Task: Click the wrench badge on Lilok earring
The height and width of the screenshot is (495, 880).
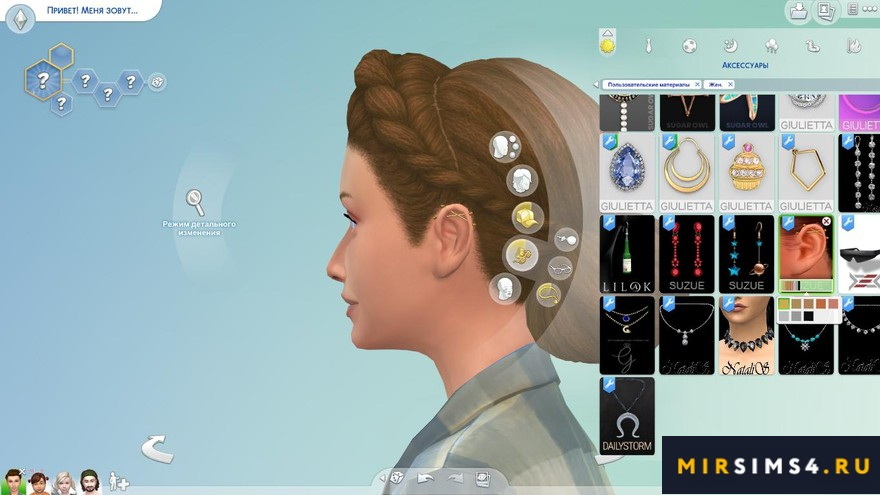Action: [x=609, y=224]
